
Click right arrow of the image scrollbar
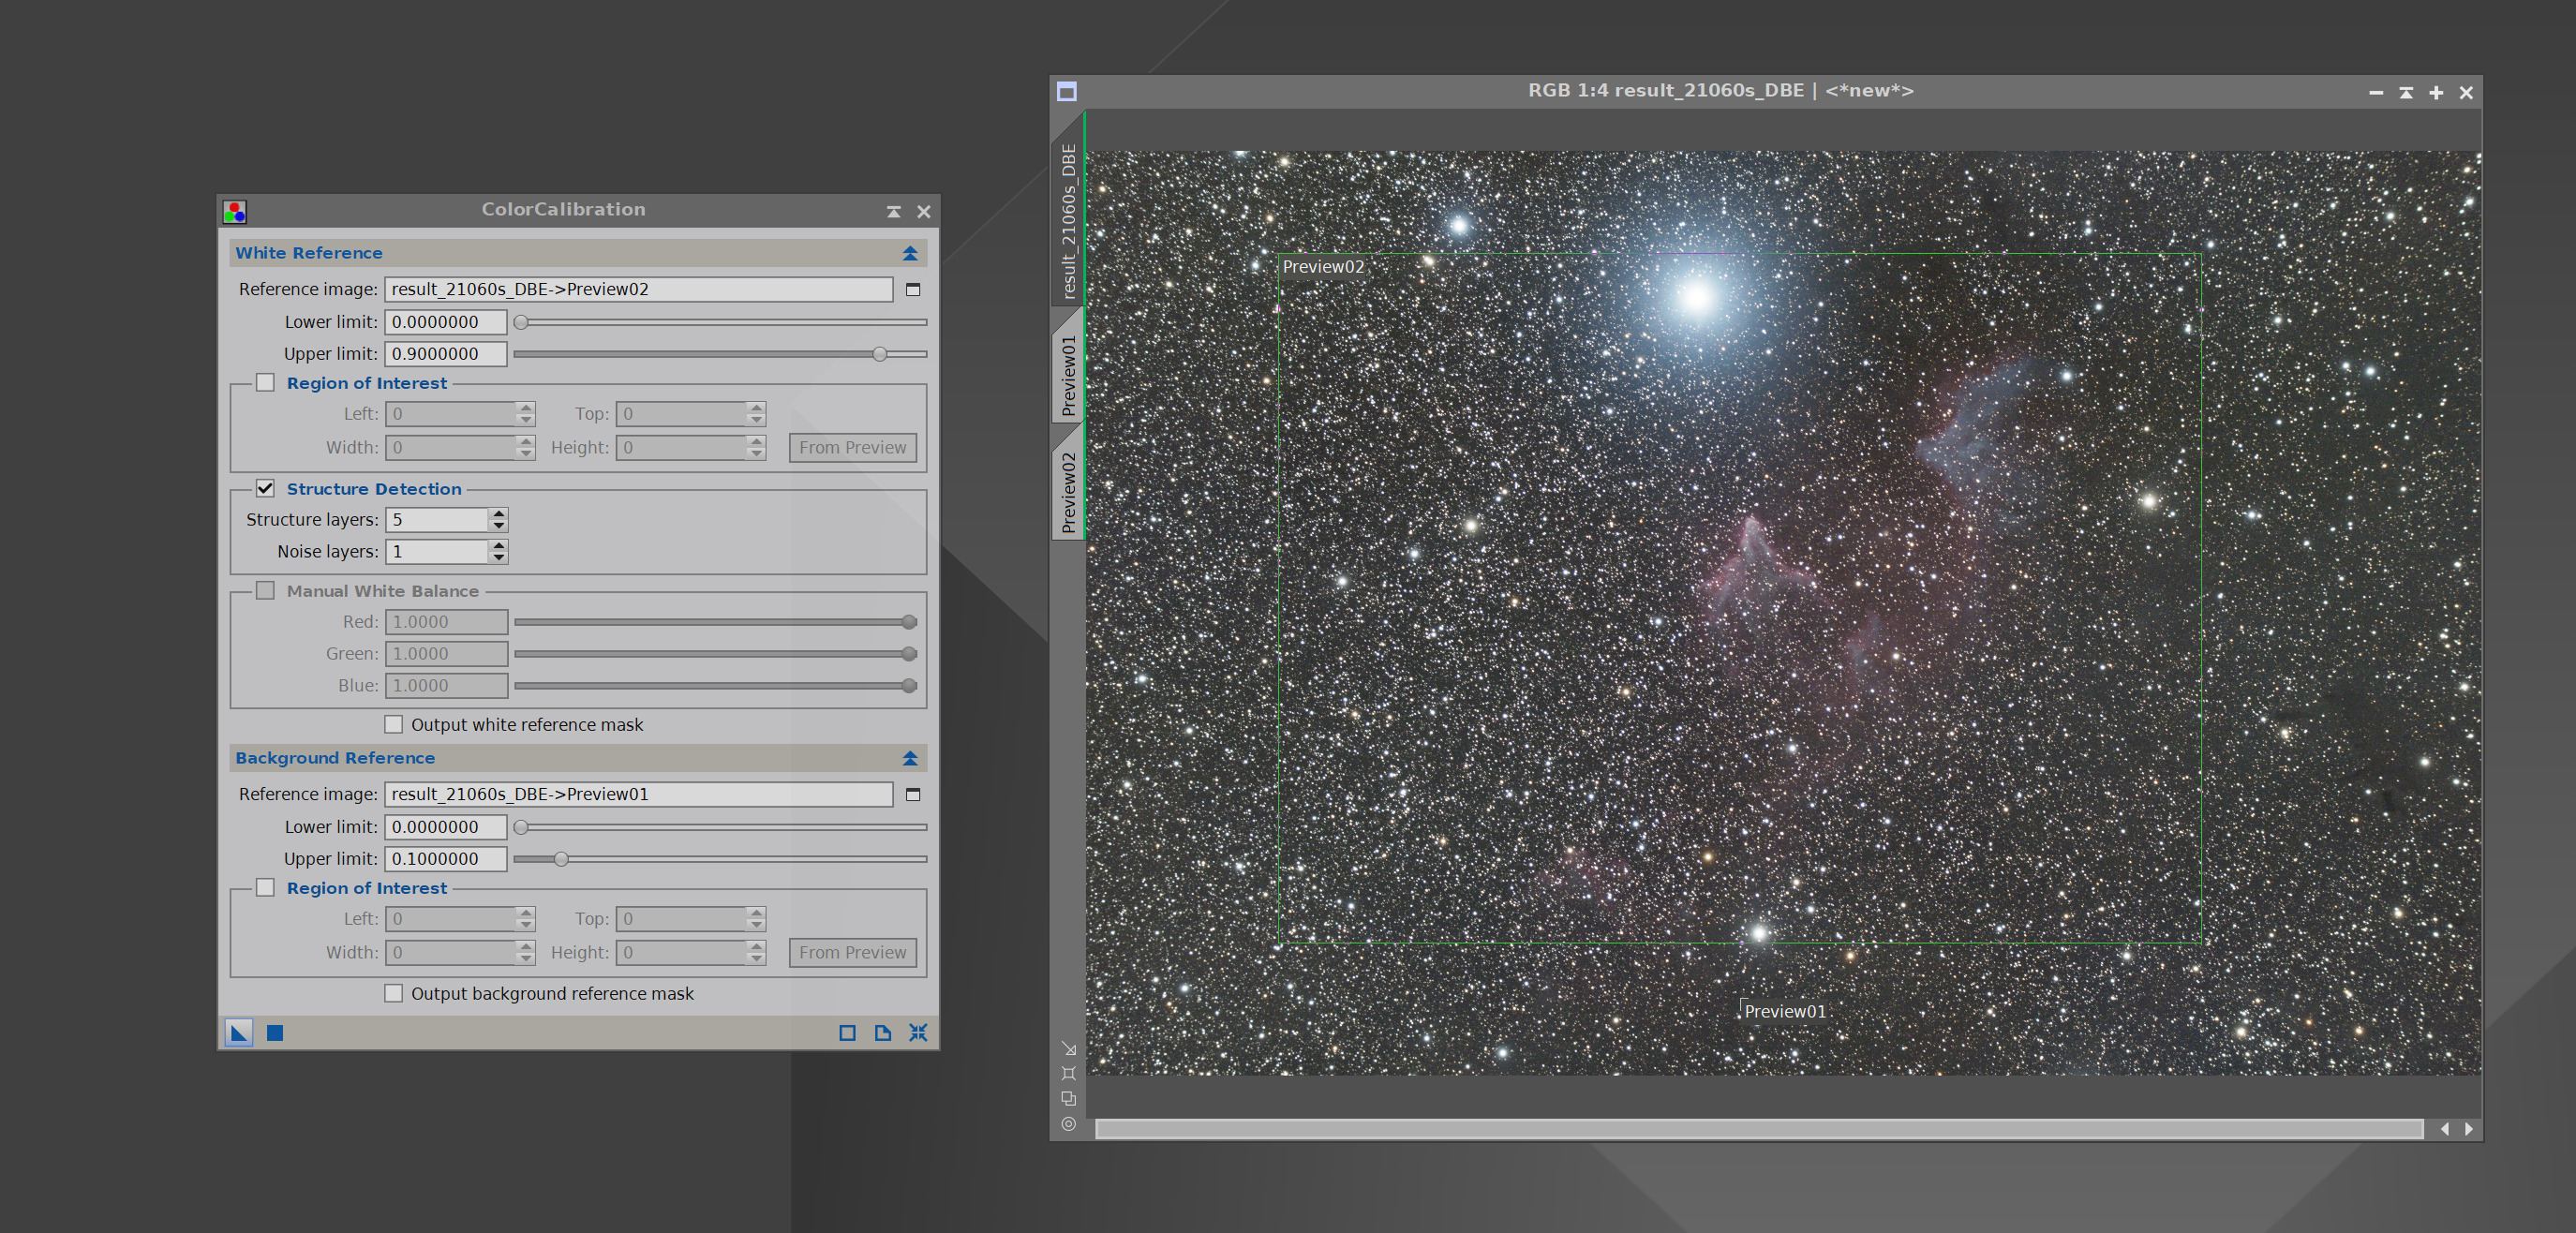(2469, 1129)
